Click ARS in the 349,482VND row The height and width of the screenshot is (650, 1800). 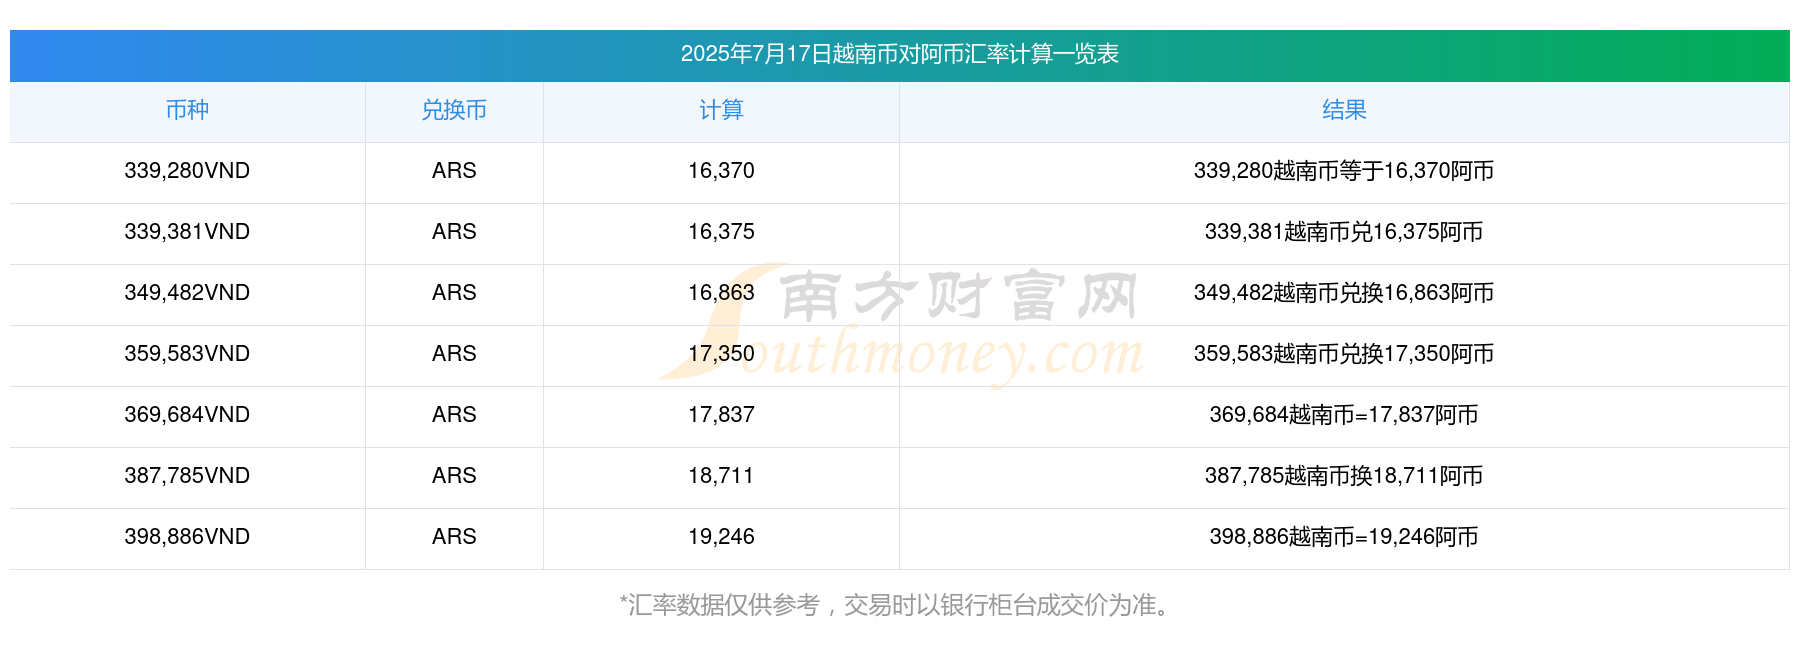pos(454,293)
